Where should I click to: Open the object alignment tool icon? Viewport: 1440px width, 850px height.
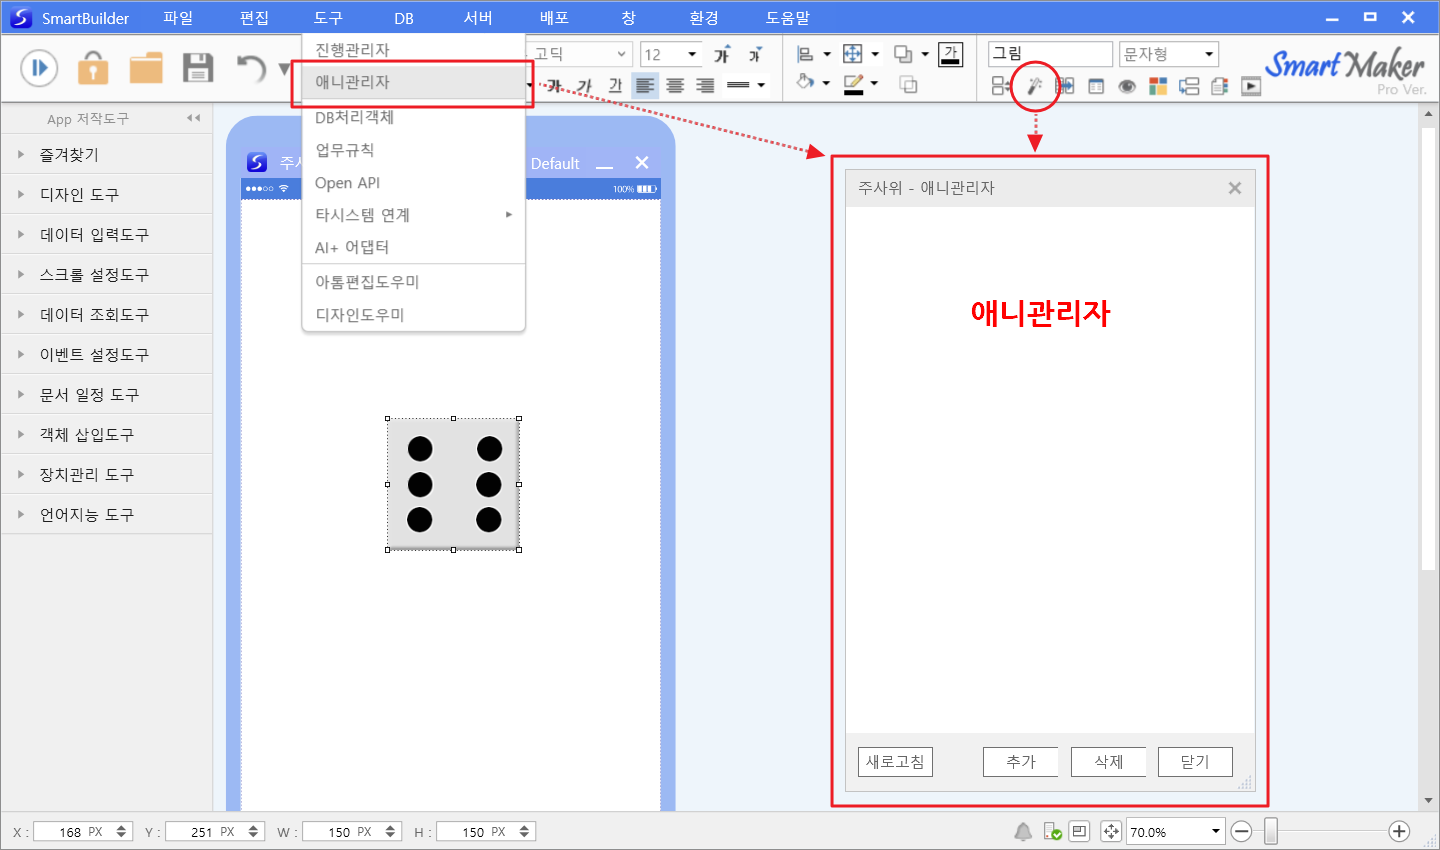point(806,54)
